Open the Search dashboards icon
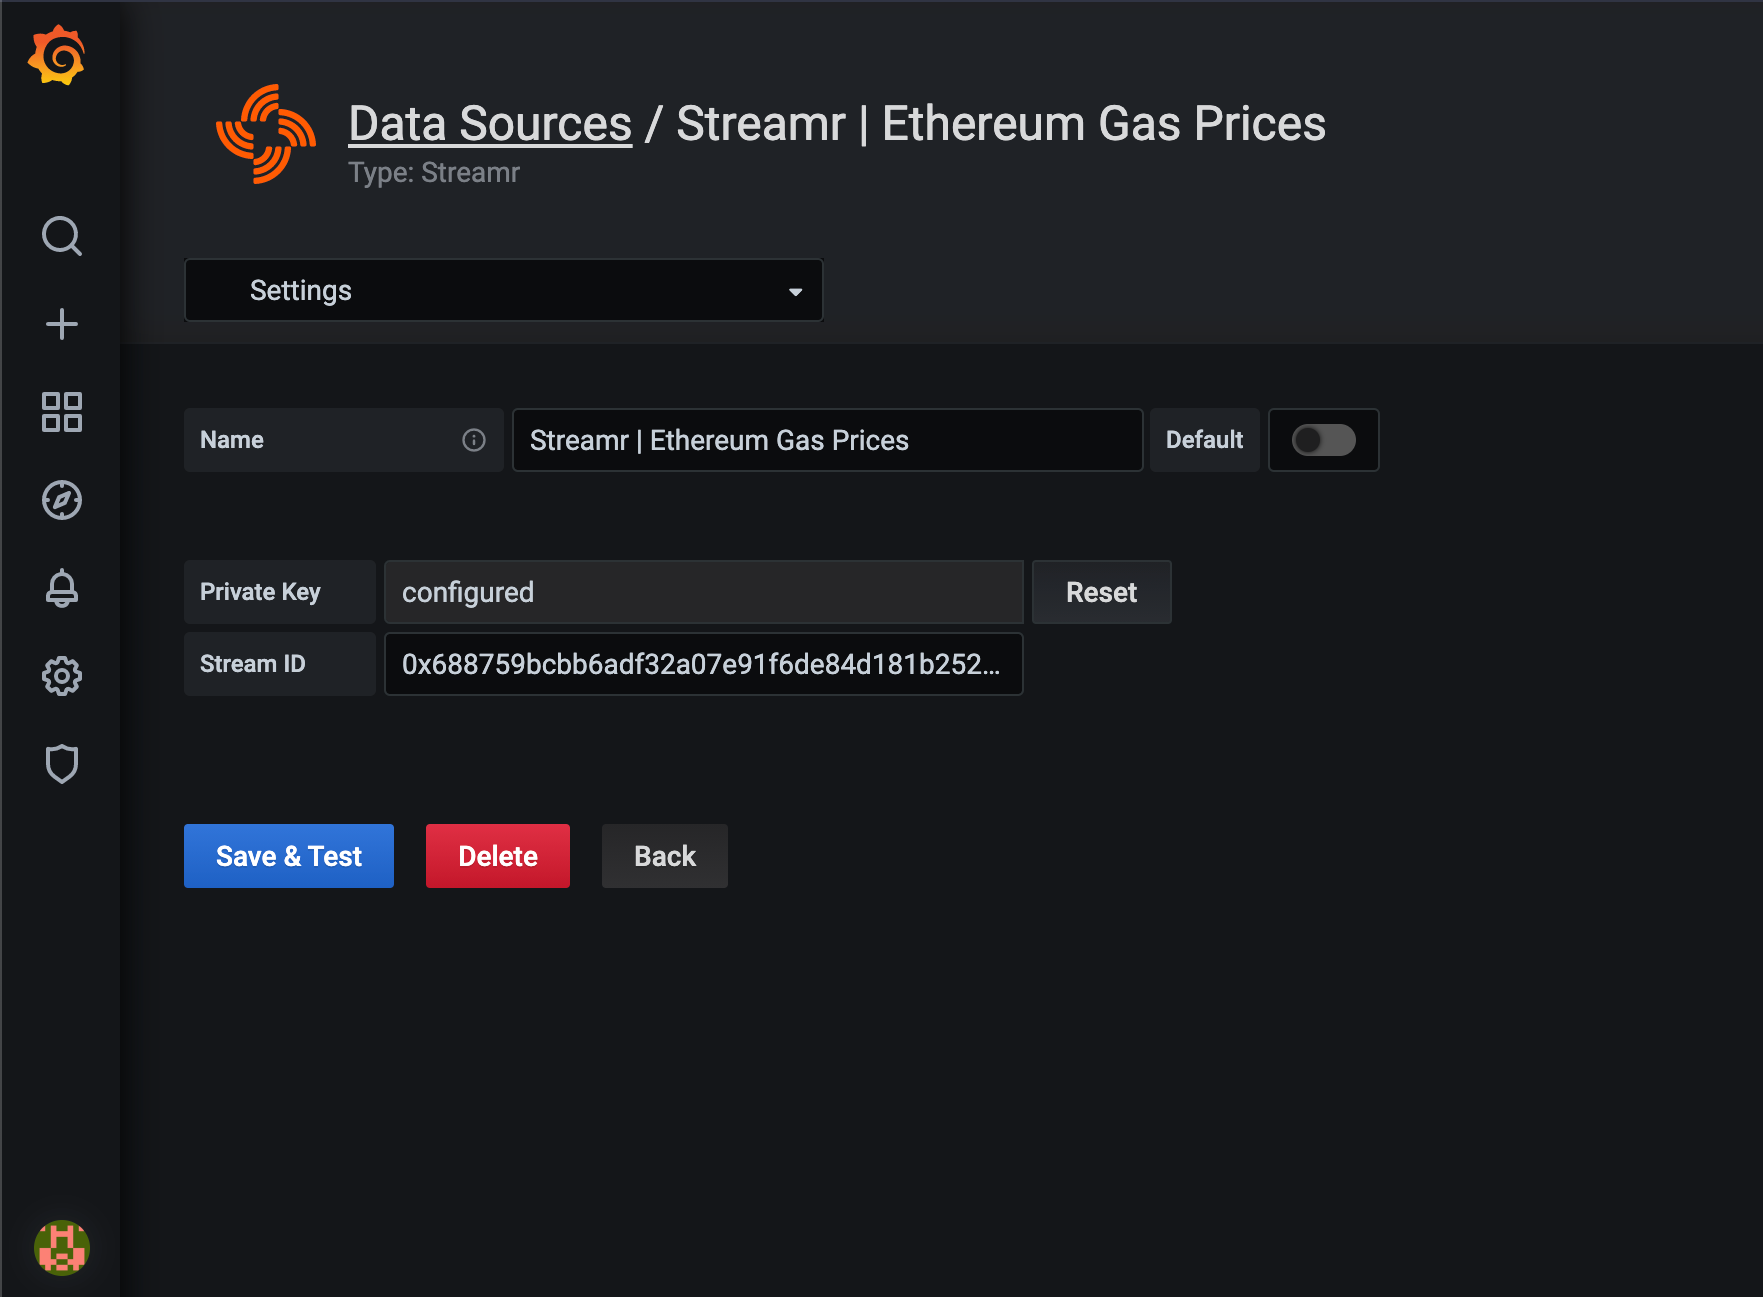 click(x=62, y=237)
